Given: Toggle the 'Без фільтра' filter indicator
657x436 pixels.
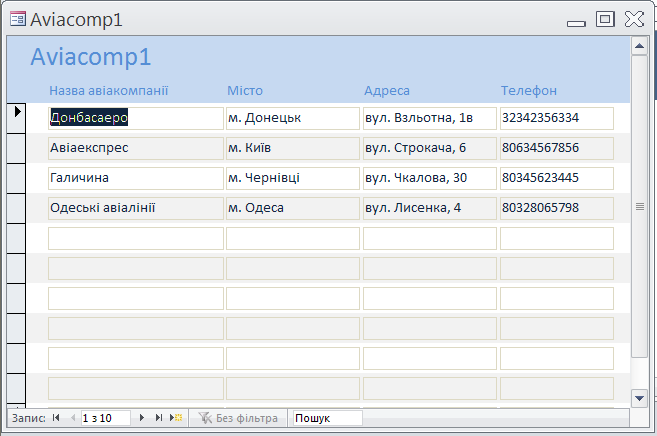Looking at the screenshot, I should coord(238,418).
